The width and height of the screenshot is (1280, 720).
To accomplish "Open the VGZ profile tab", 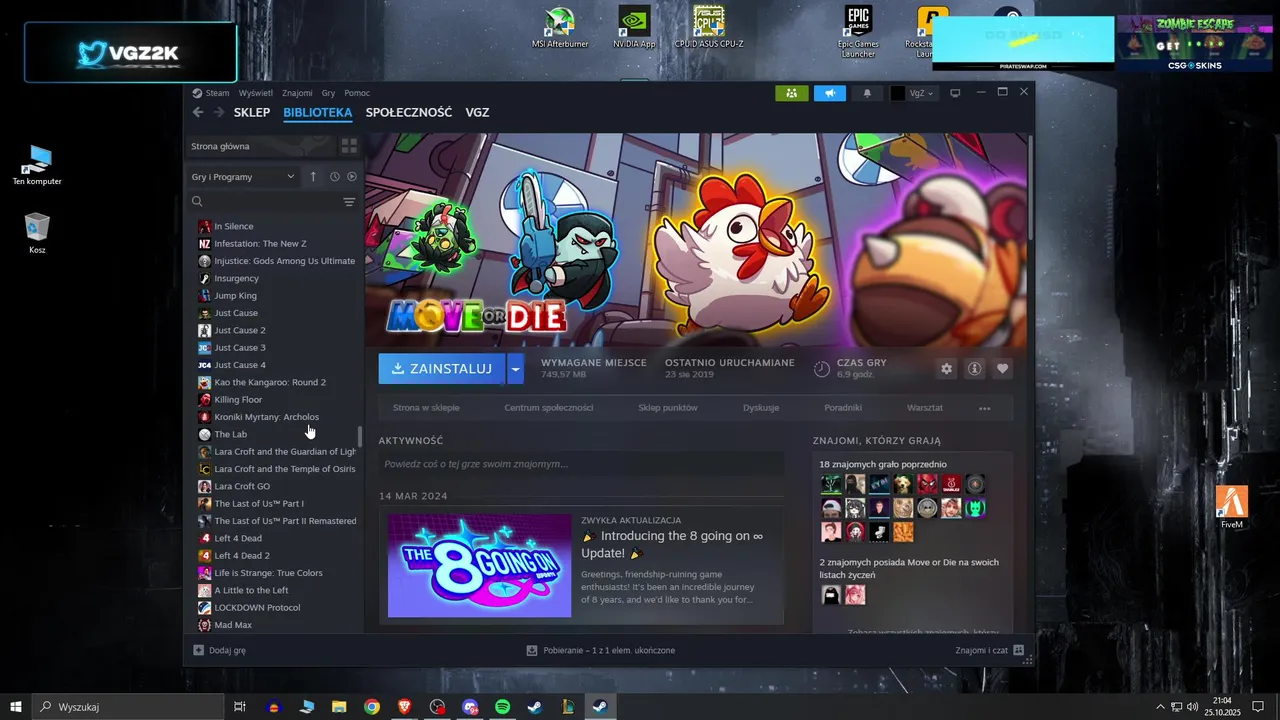I will tap(477, 113).
